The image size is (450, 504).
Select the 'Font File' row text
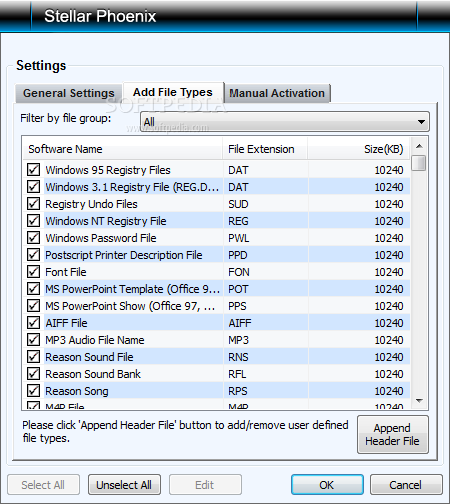pyautogui.click(x=66, y=272)
